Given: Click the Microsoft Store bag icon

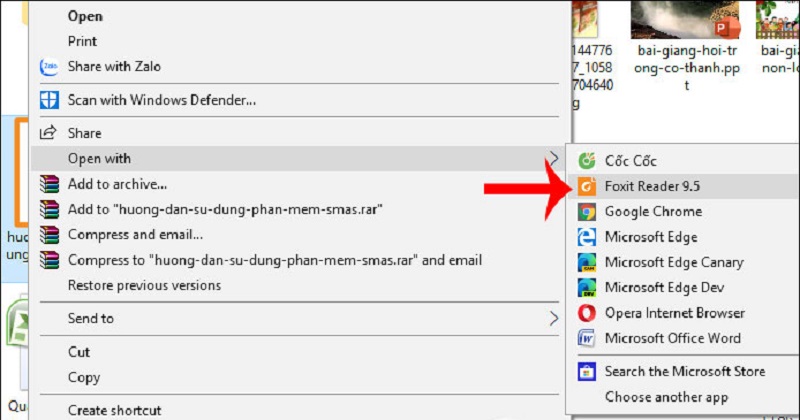Looking at the screenshot, I should tap(586, 372).
